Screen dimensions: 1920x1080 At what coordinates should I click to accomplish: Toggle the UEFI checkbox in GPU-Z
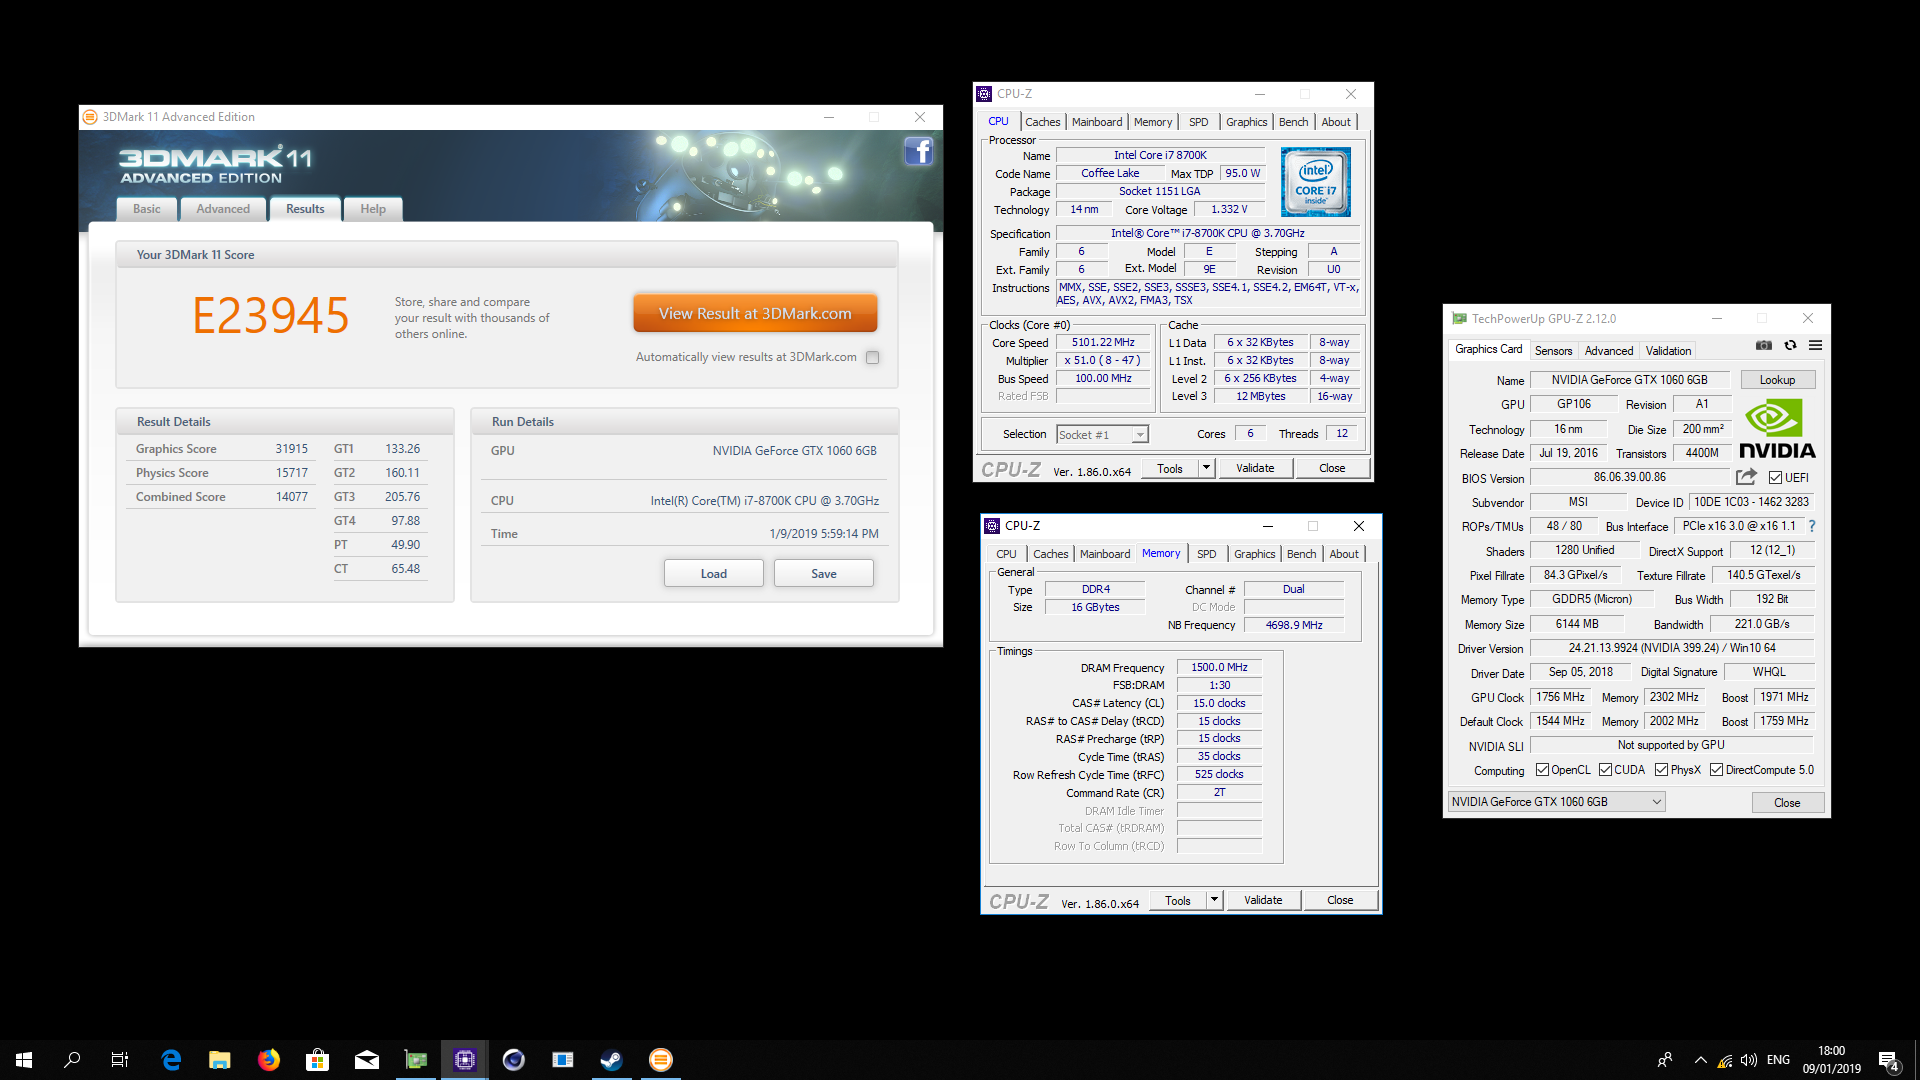(x=1775, y=478)
